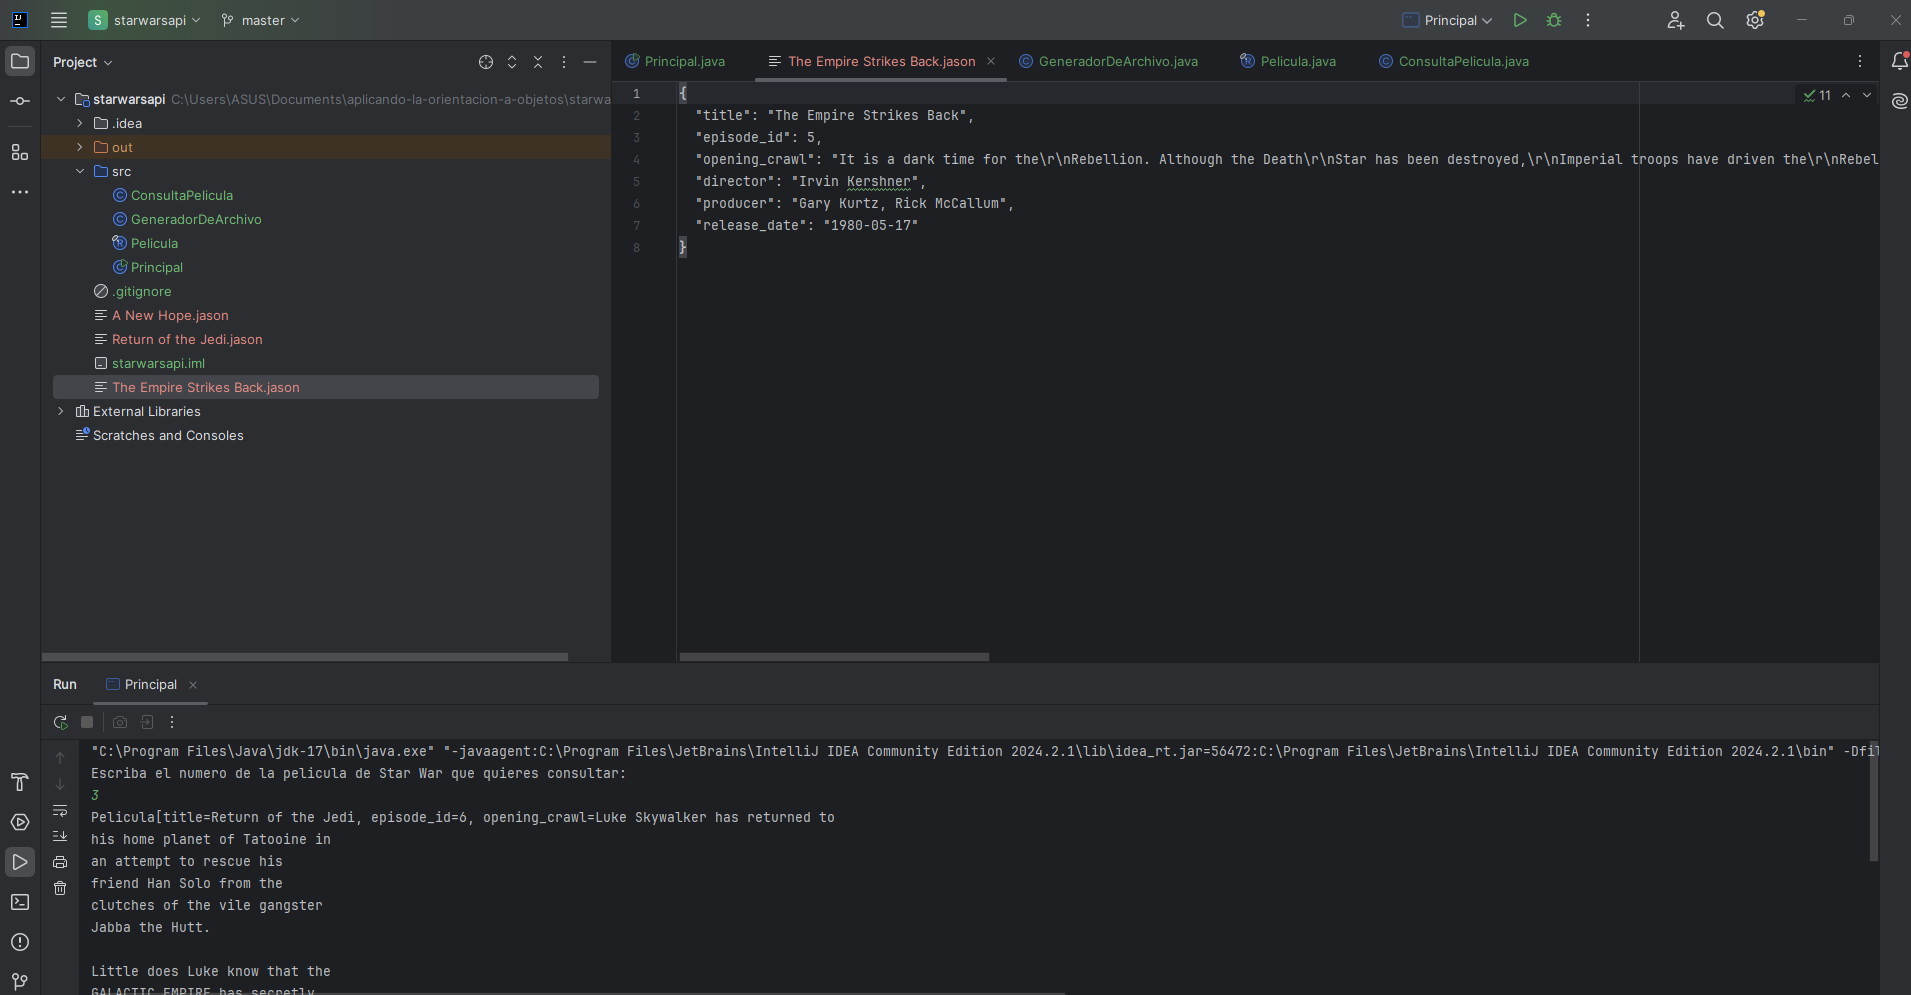Open the AI Assistant spiral icon
The image size is (1911, 995).
click(x=1900, y=101)
